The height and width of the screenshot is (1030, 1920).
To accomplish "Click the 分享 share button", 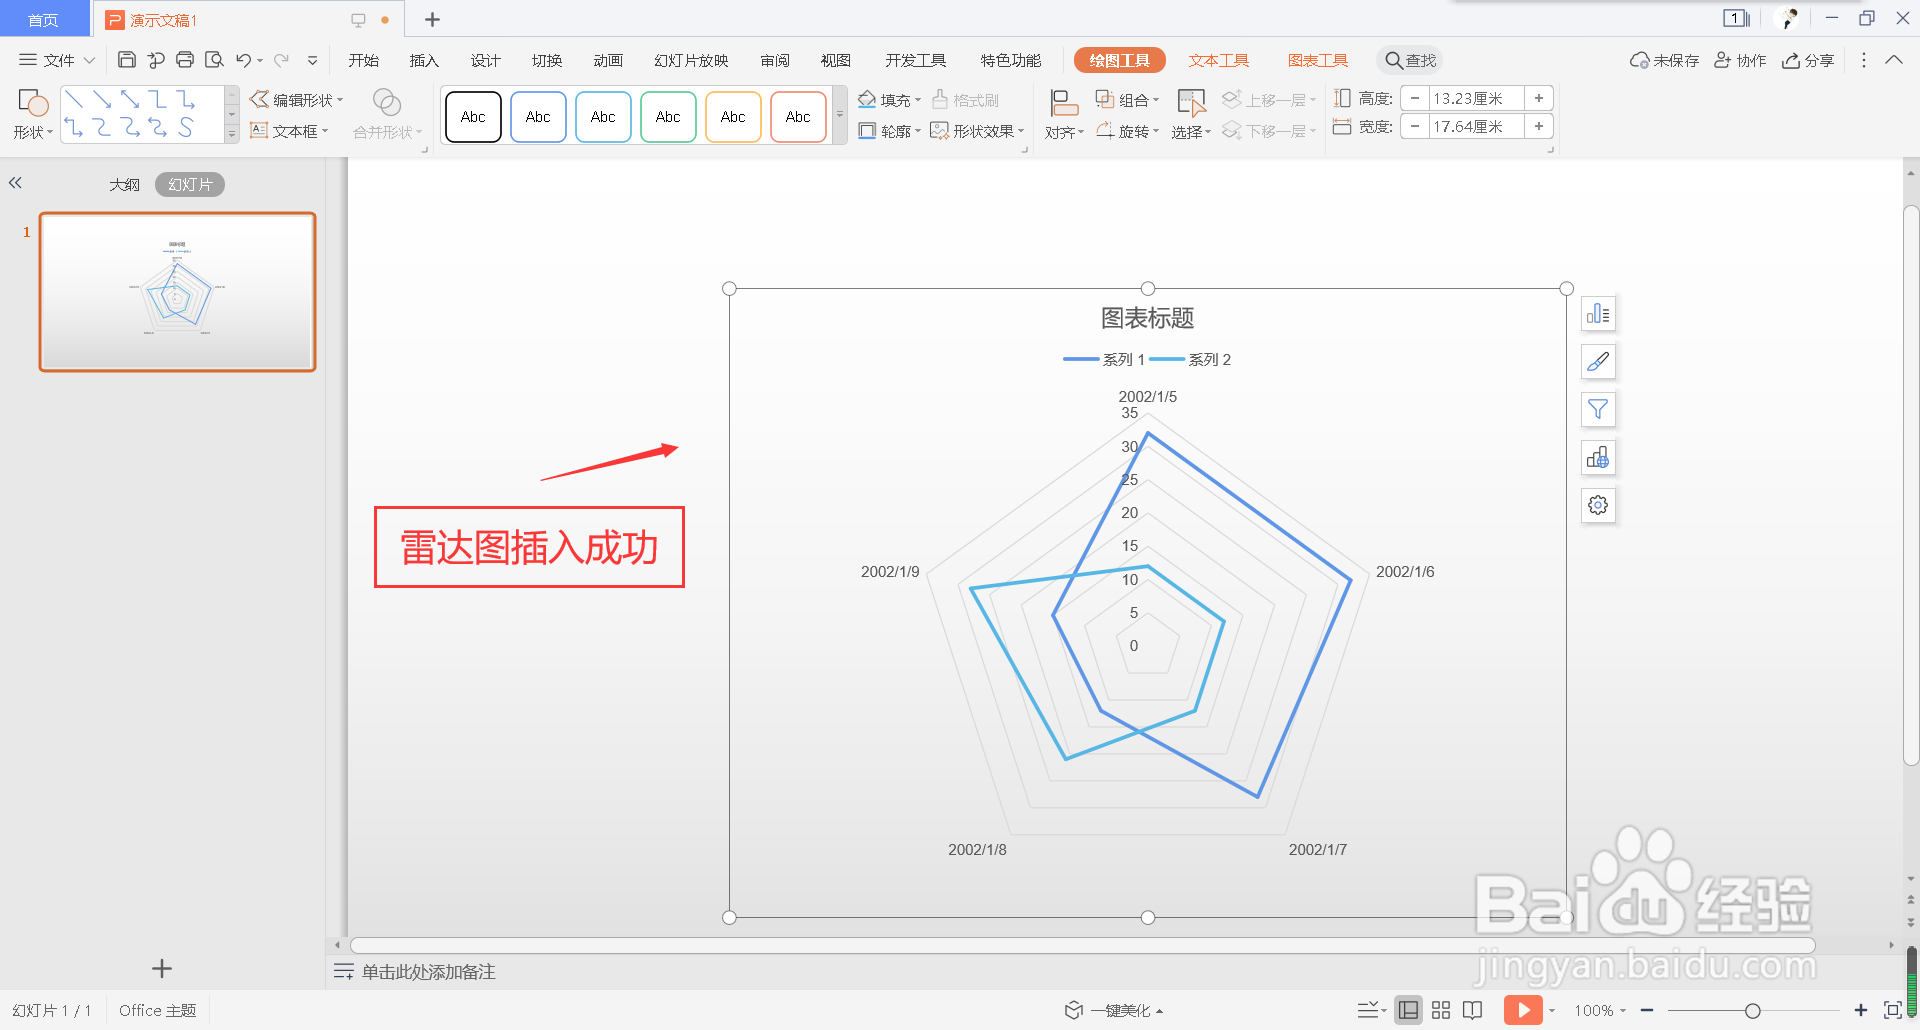I will (1808, 60).
